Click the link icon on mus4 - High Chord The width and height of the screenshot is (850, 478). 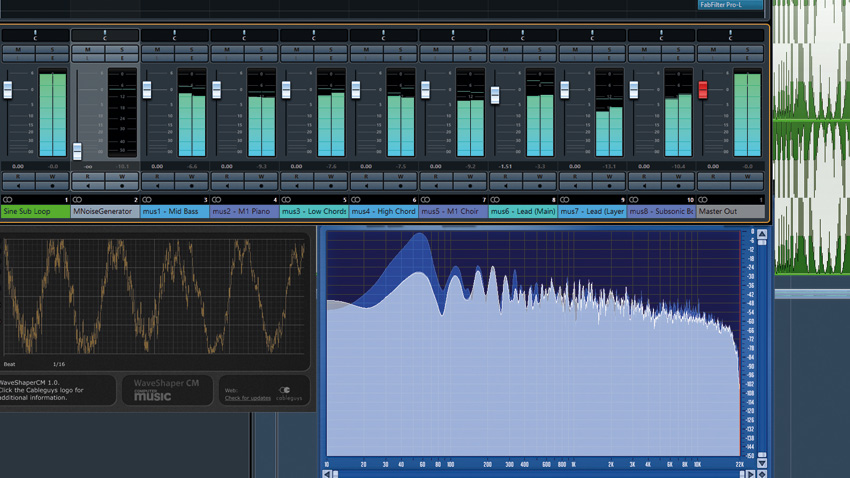(356, 199)
